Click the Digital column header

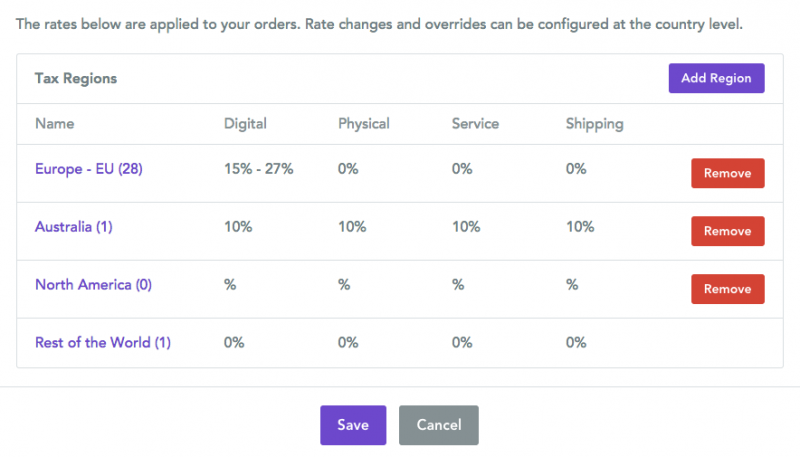245,124
